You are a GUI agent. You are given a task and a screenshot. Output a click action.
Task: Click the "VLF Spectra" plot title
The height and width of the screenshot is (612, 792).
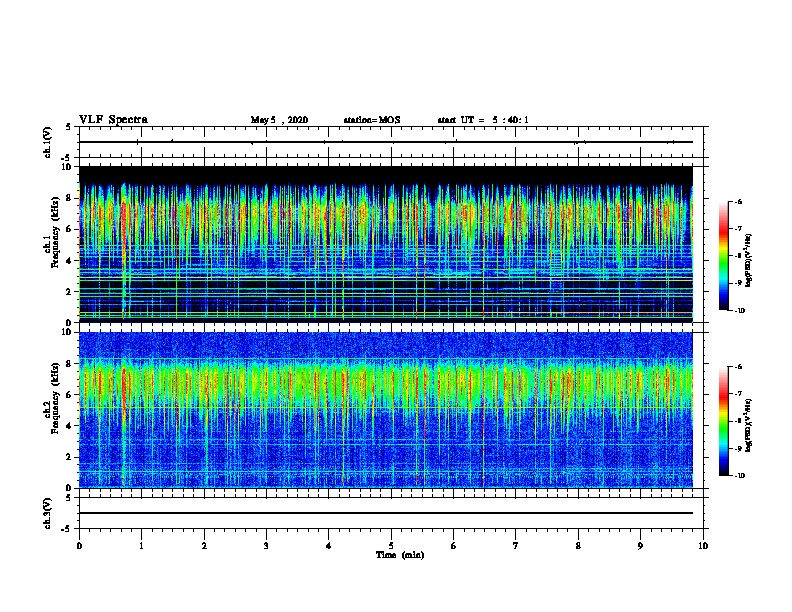[113, 120]
